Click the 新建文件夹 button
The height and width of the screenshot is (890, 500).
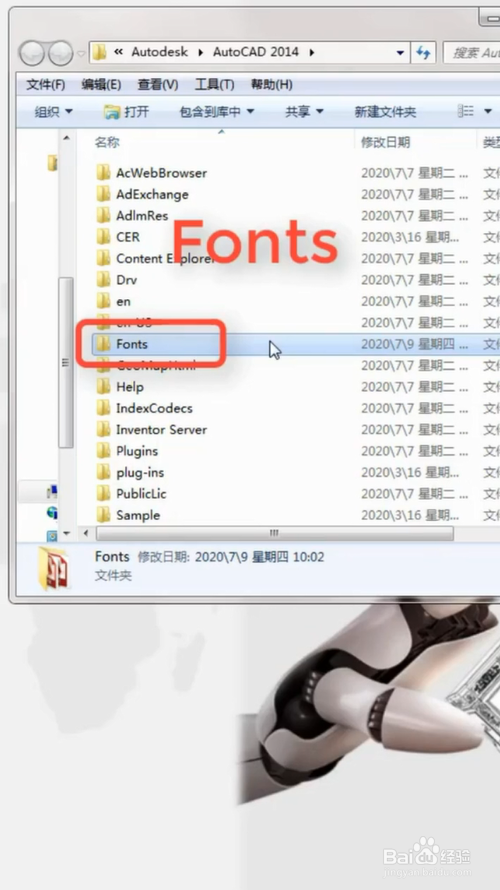tap(385, 112)
